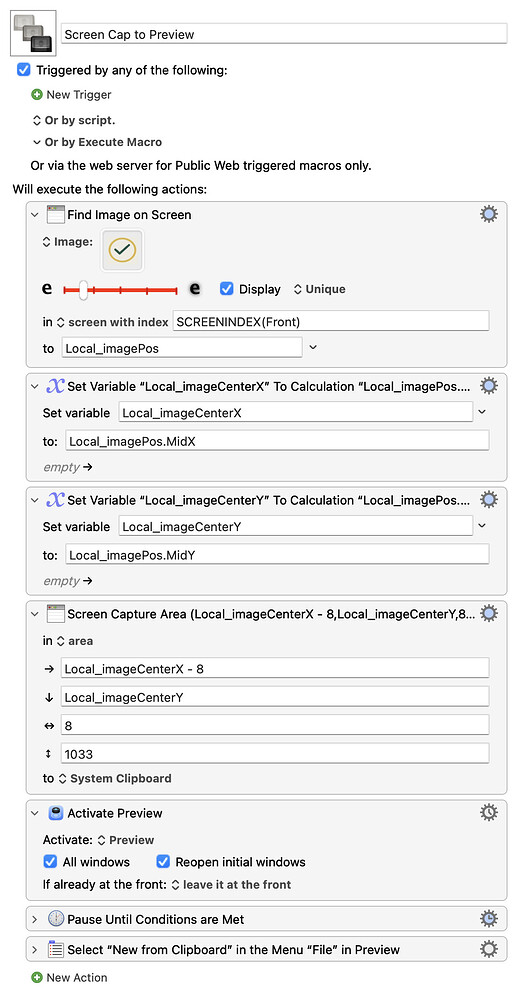Open gear menu for Set Variable Local_imageCenterY action

click(x=488, y=500)
